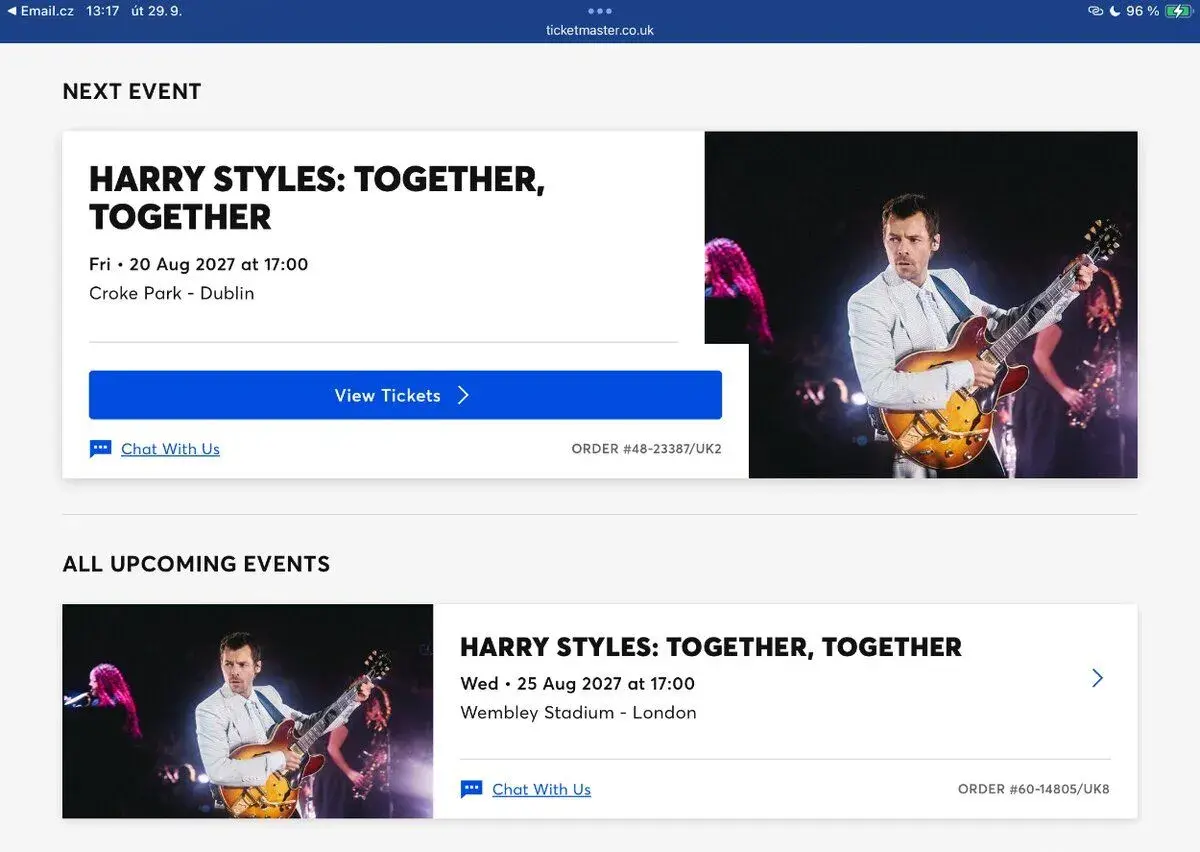The image size is (1200, 852).
Task: Tap the three-dot menu at top center
Action: [x=600, y=11]
